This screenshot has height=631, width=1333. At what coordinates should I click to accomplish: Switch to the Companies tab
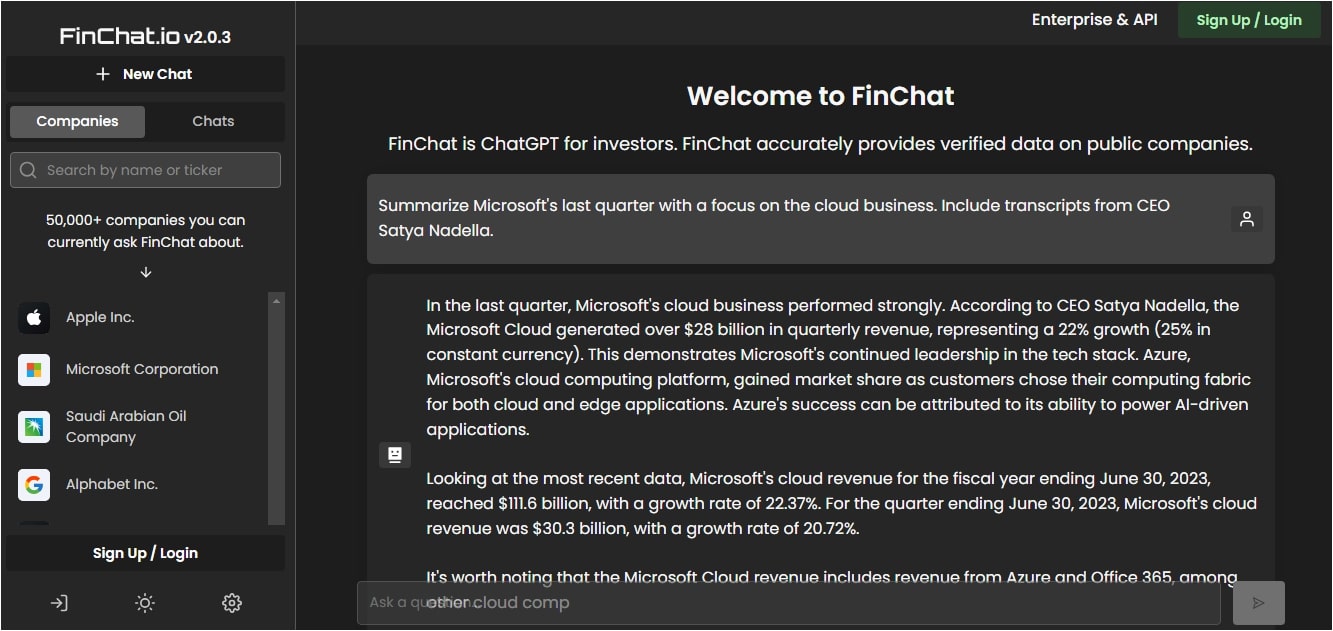[x=77, y=122]
